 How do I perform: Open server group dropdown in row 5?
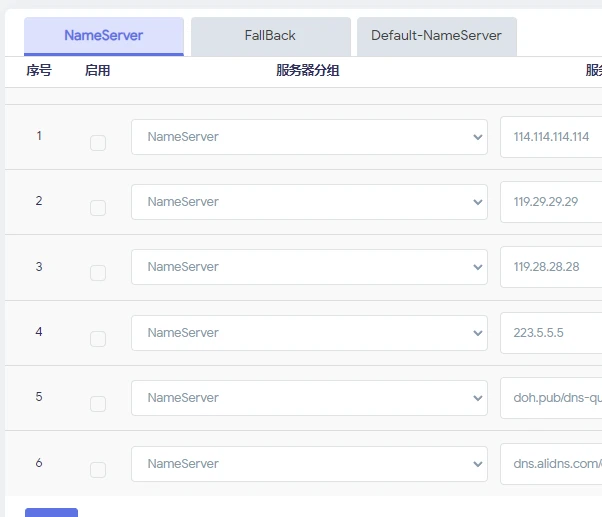click(x=309, y=398)
